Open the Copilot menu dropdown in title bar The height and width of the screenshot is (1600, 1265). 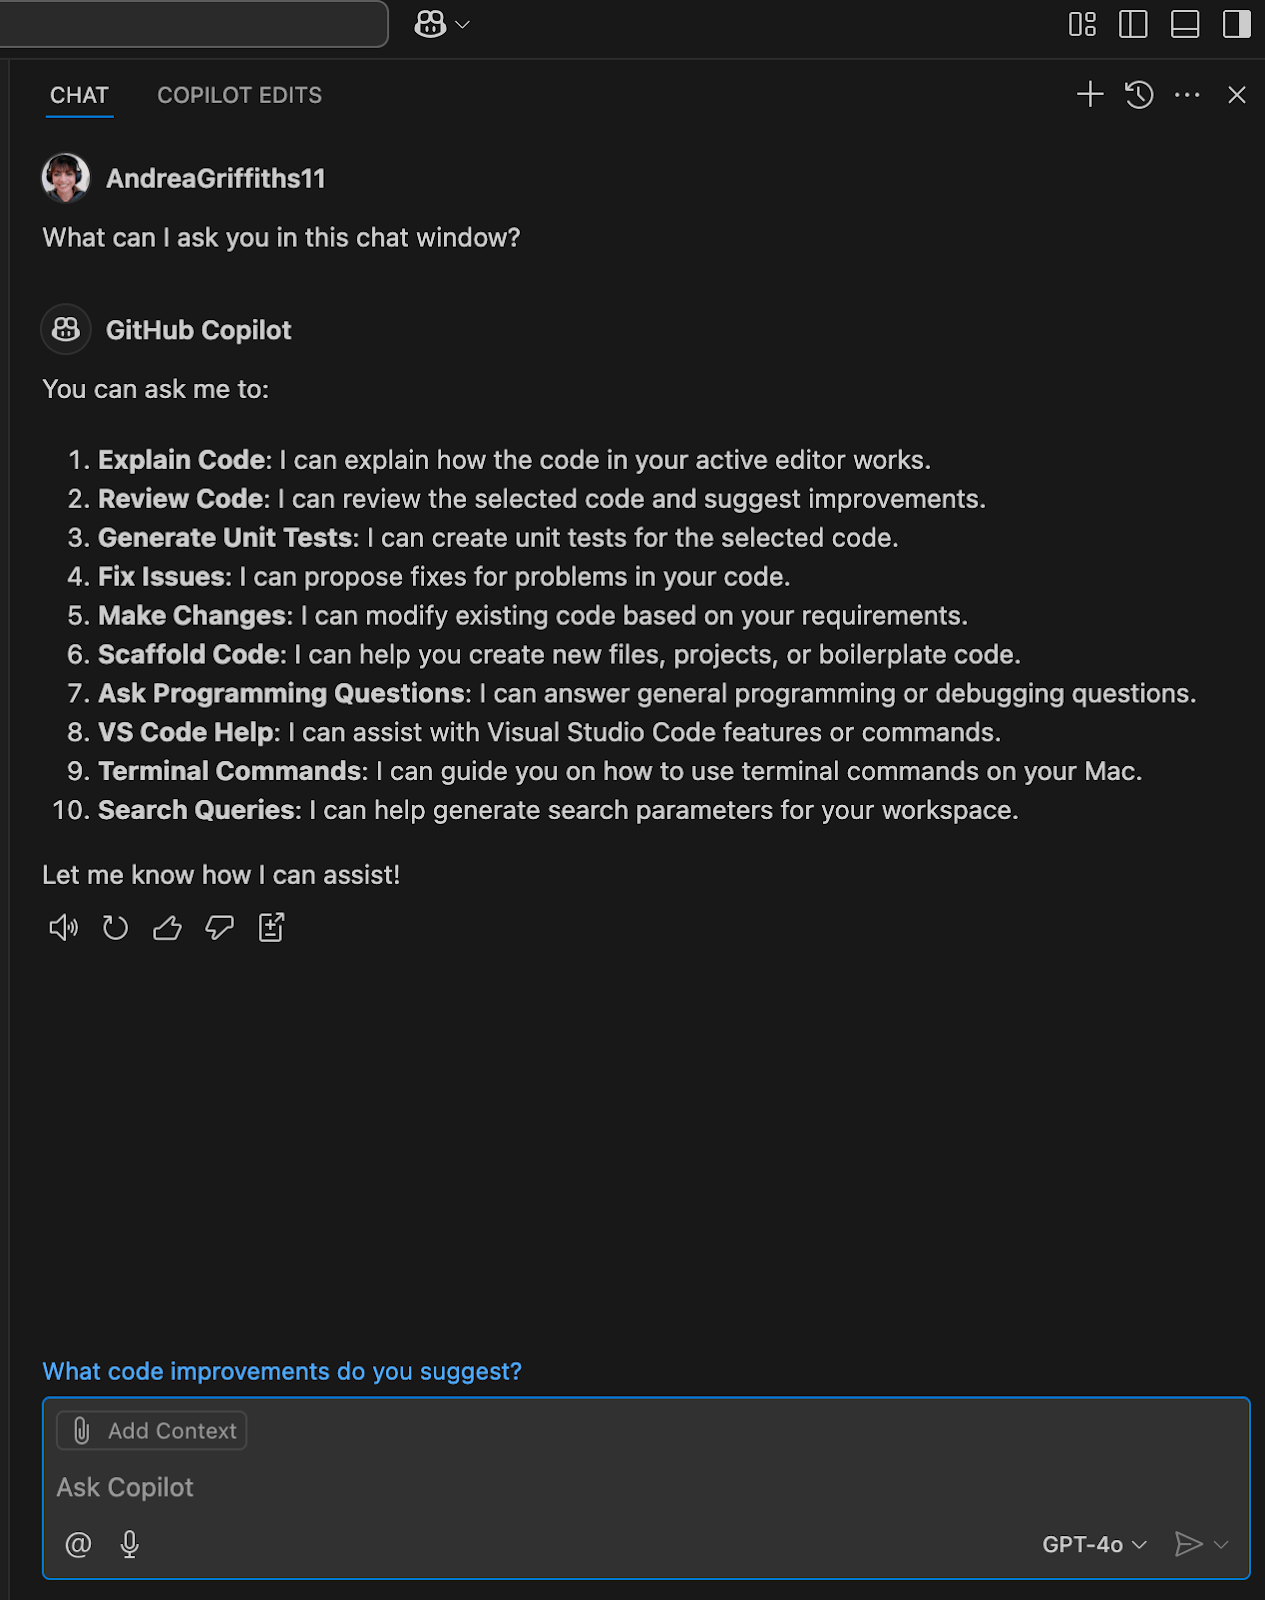click(x=441, y=24)
